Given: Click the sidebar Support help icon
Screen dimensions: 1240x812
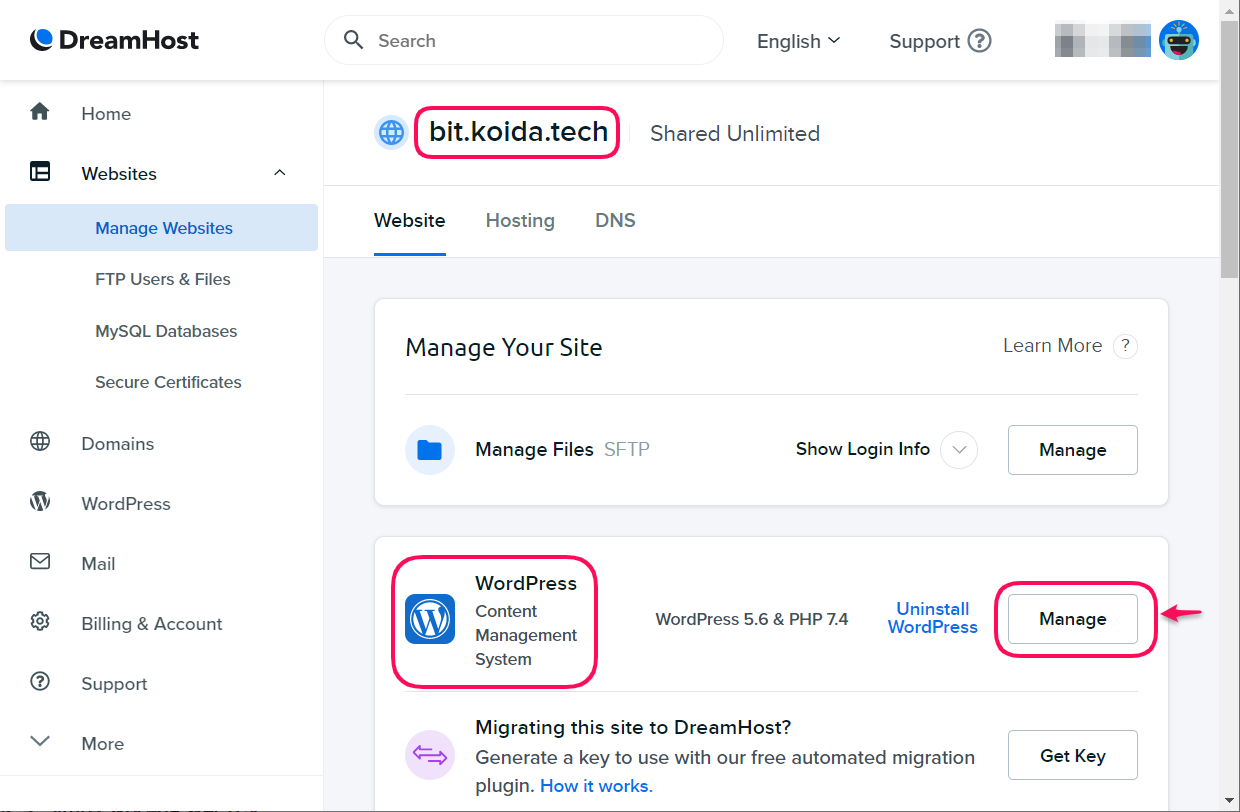Looking at the screenshot, I should (40, 682).
